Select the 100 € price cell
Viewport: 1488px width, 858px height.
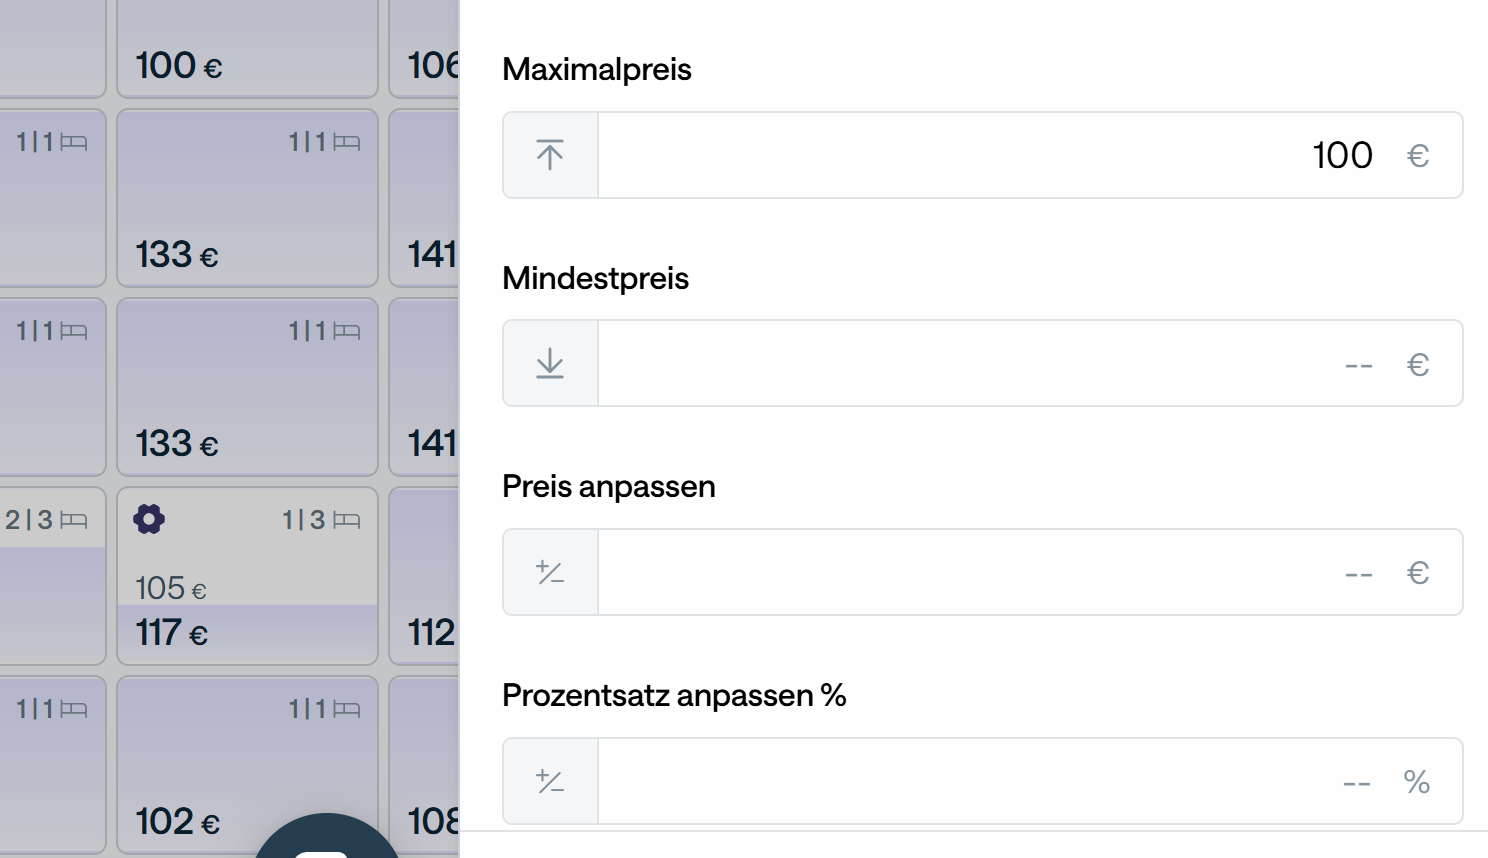pos(247,50)
